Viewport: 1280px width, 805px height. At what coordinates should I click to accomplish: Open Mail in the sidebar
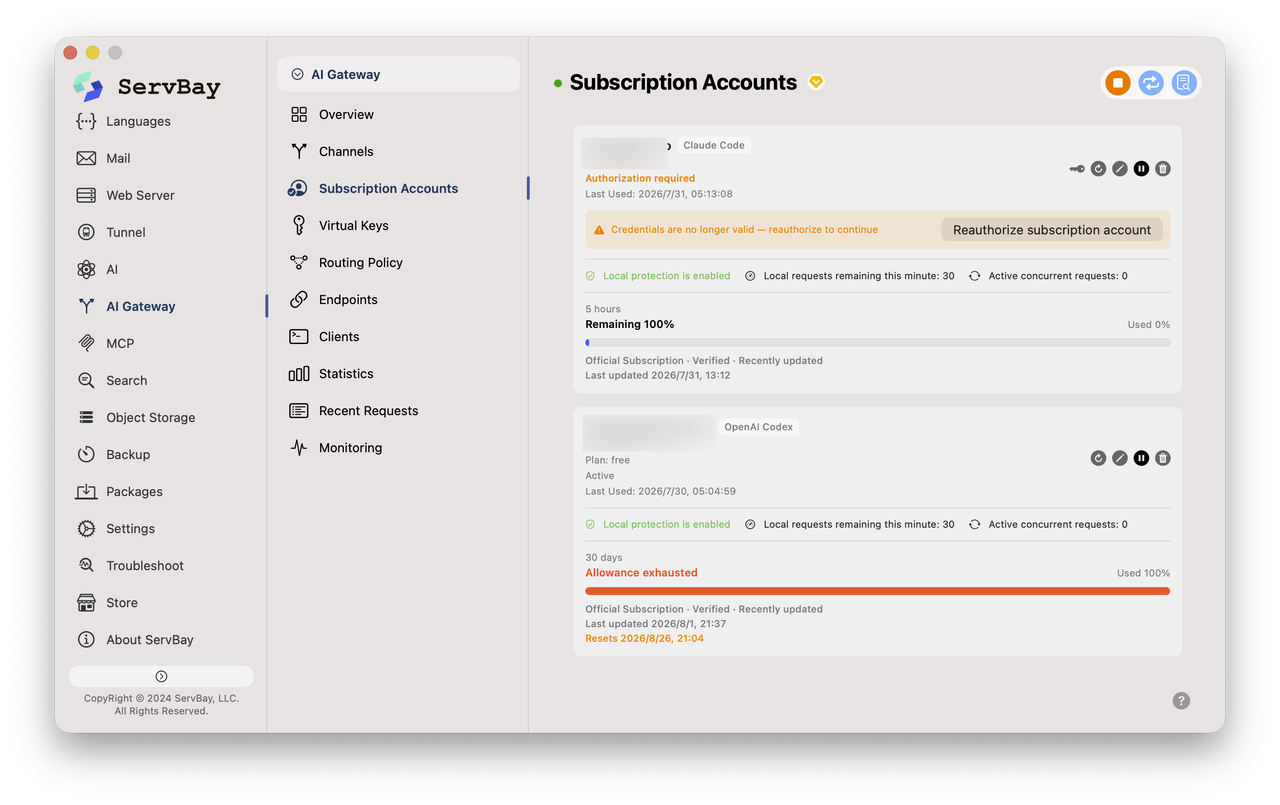(119, 158)
